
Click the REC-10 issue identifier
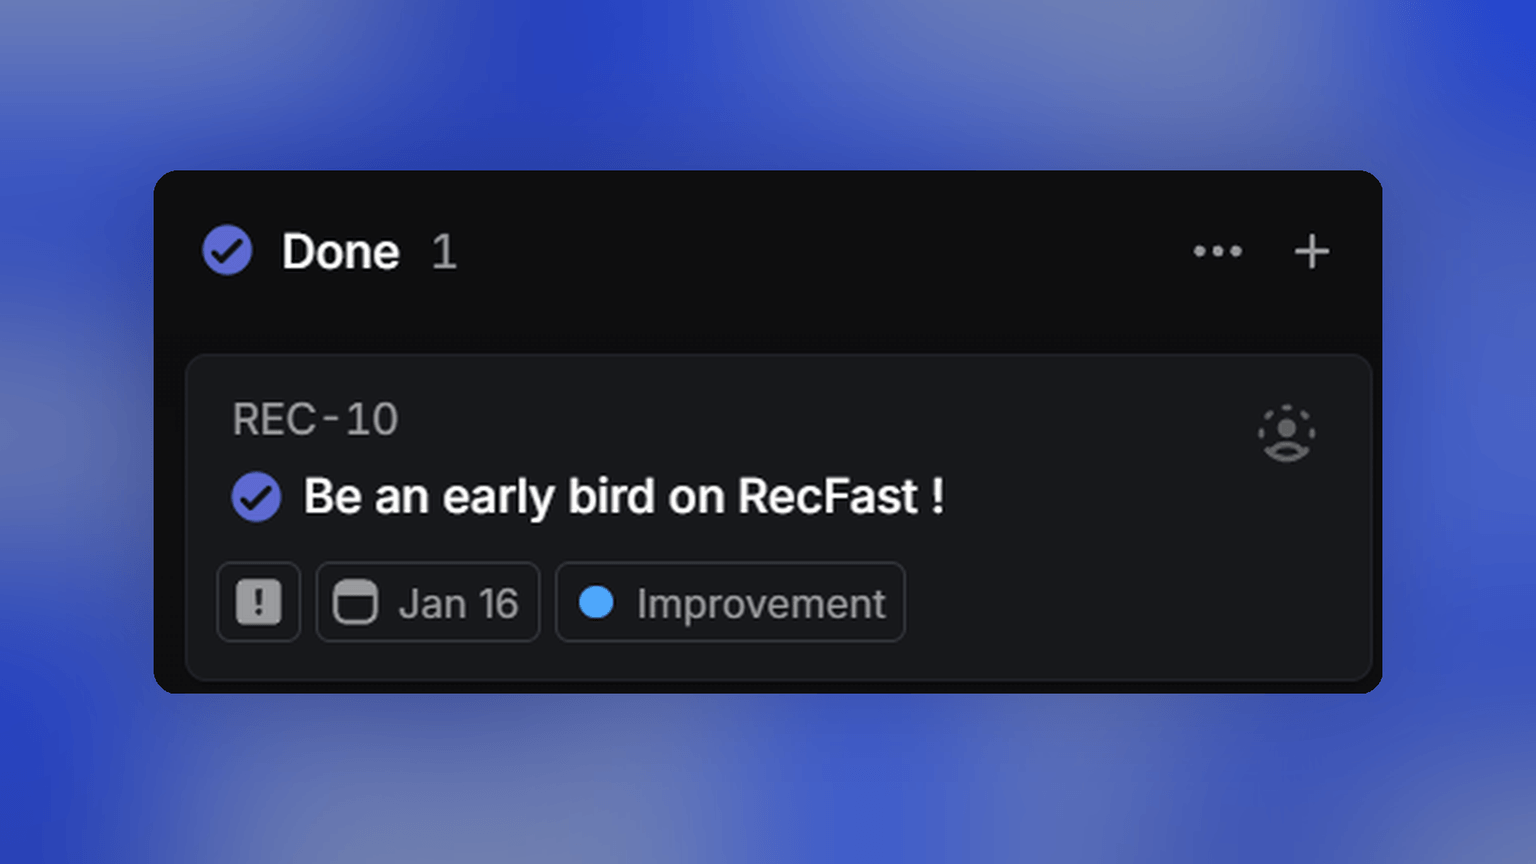[x=315, y=419]
